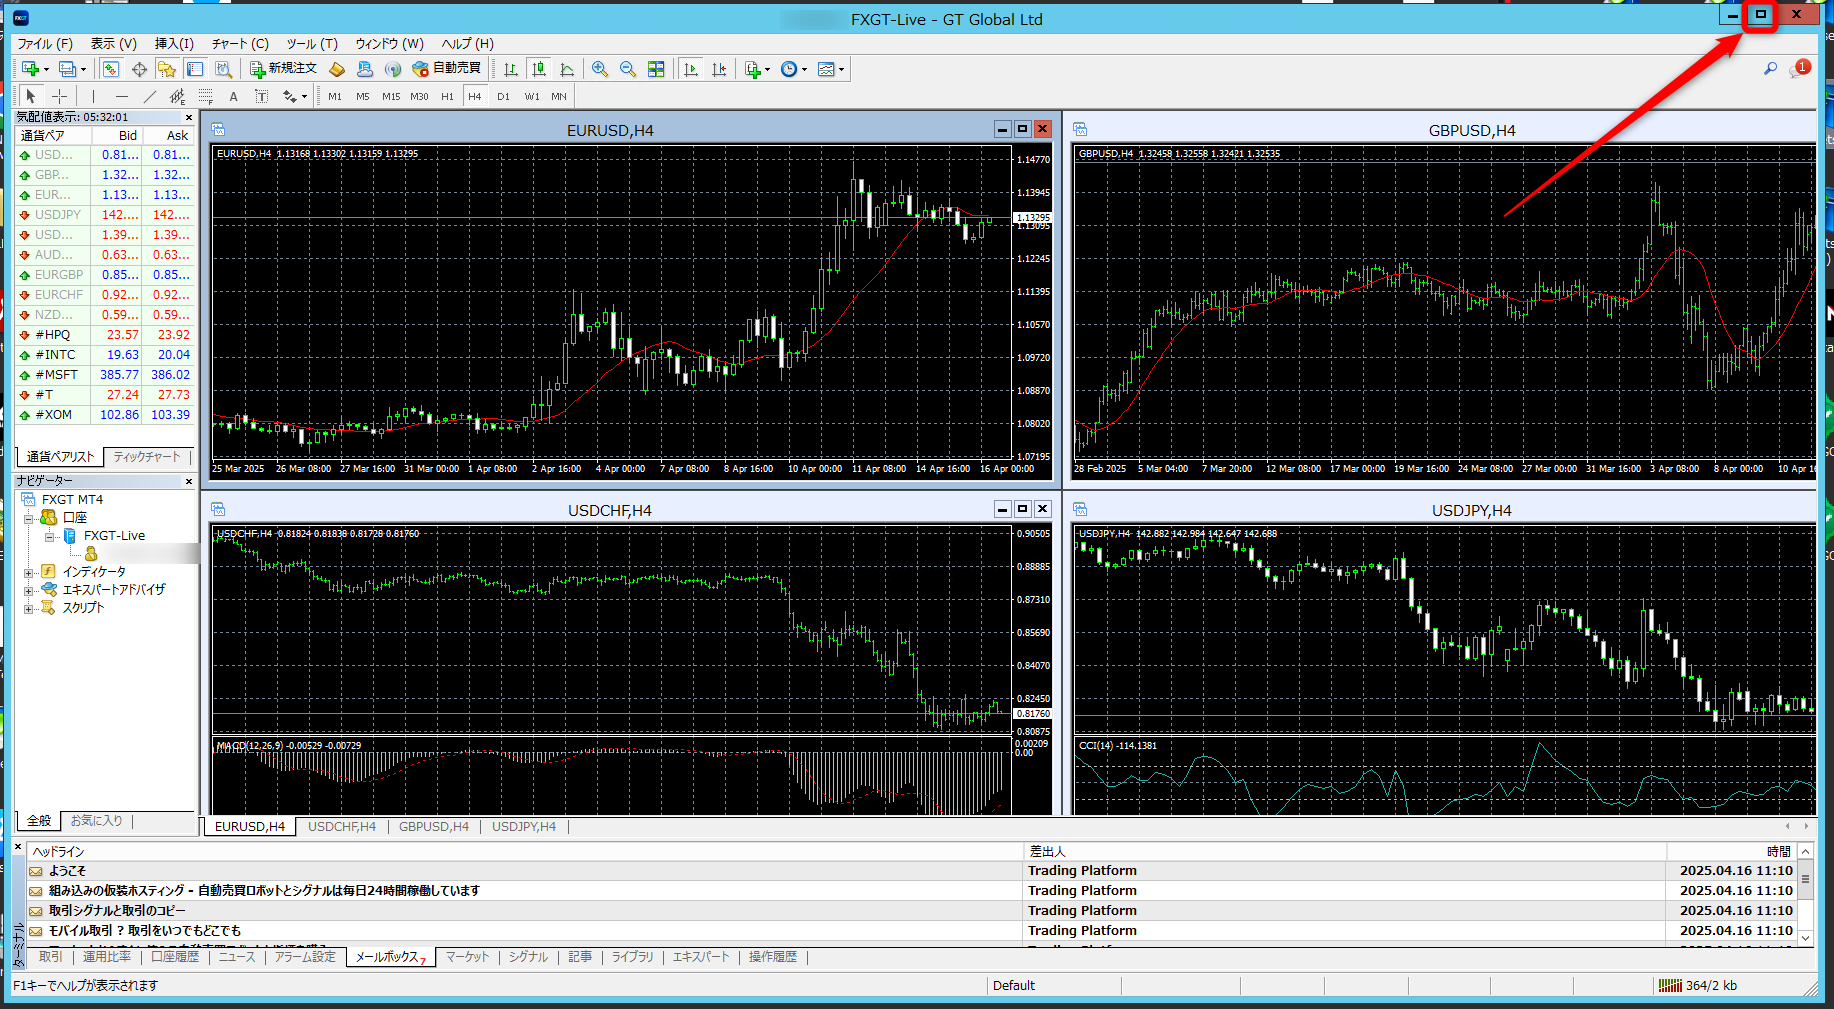Expand the インディケータ tree node
This screenshot has height=1009, width=1834.
click(x=29, y=573)
